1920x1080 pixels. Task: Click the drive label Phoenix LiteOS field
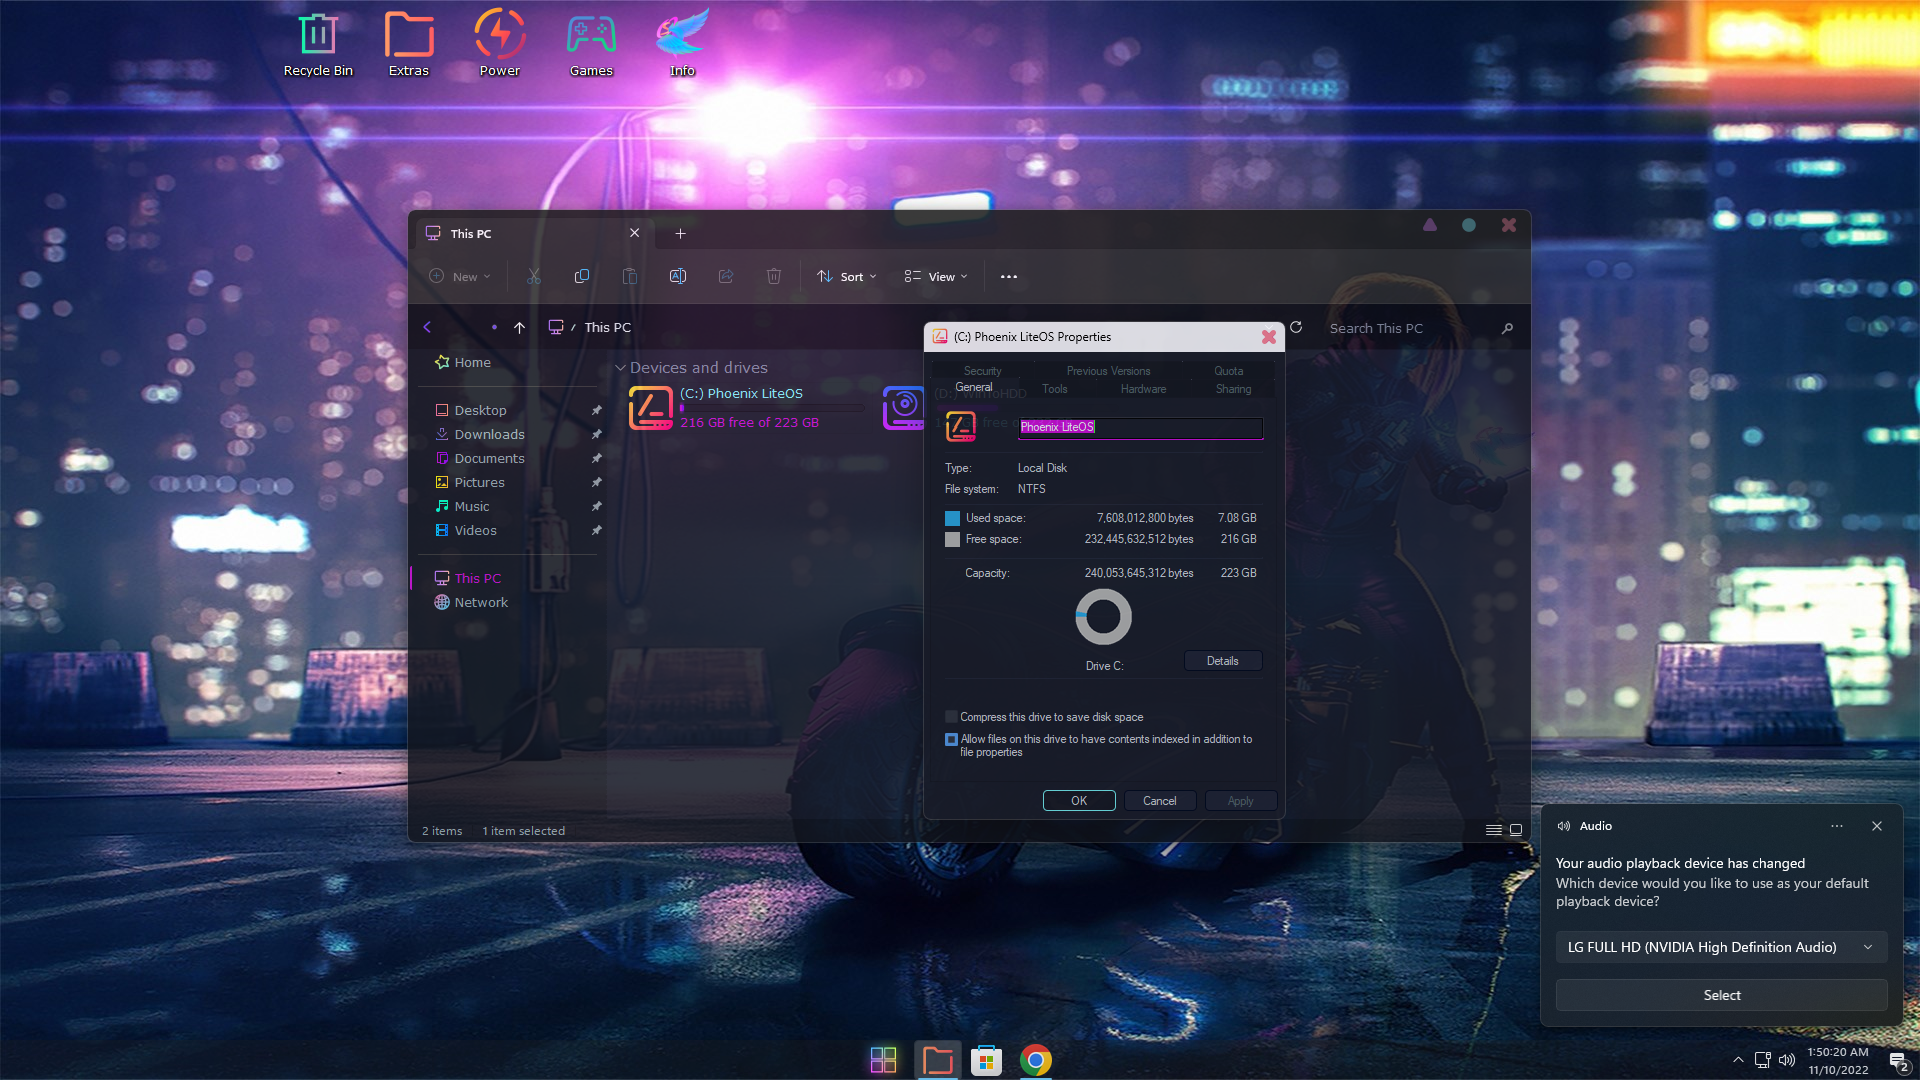click(x=1140, y=427)
